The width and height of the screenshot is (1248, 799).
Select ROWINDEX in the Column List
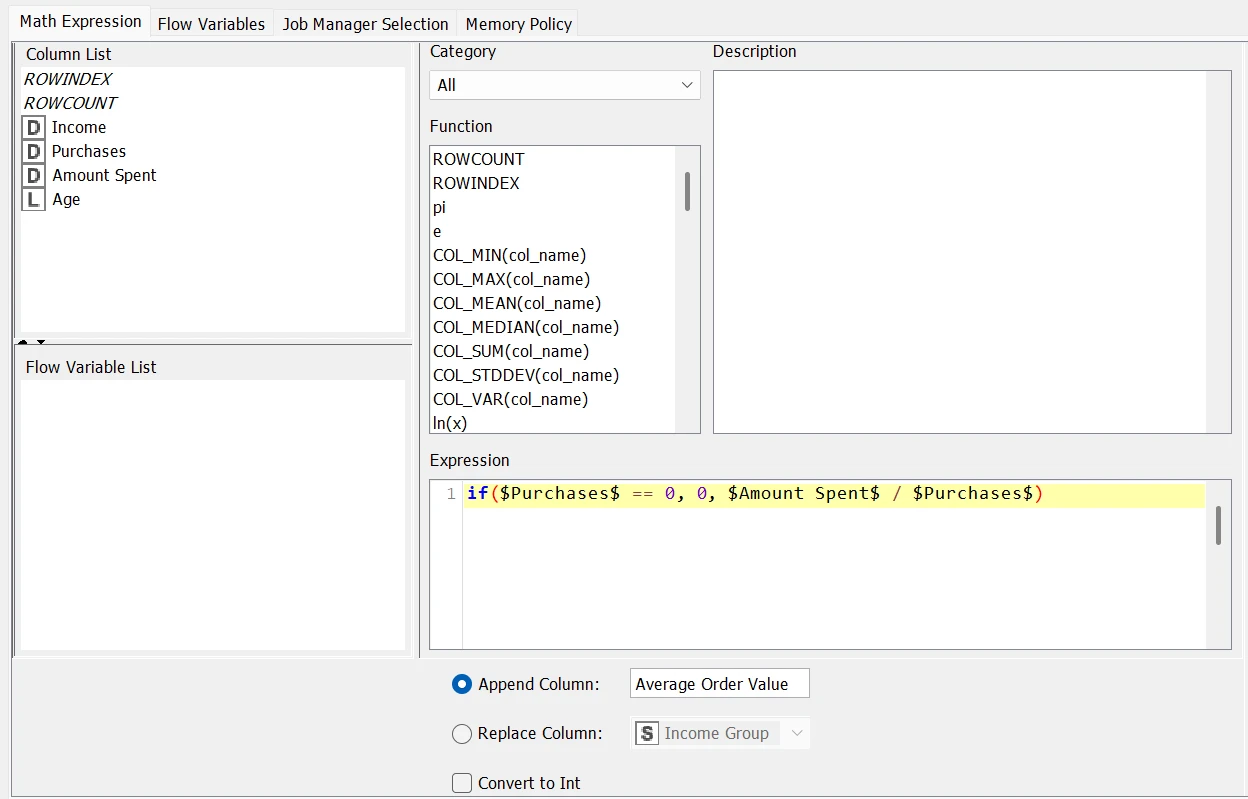click(x=68, y=79)
